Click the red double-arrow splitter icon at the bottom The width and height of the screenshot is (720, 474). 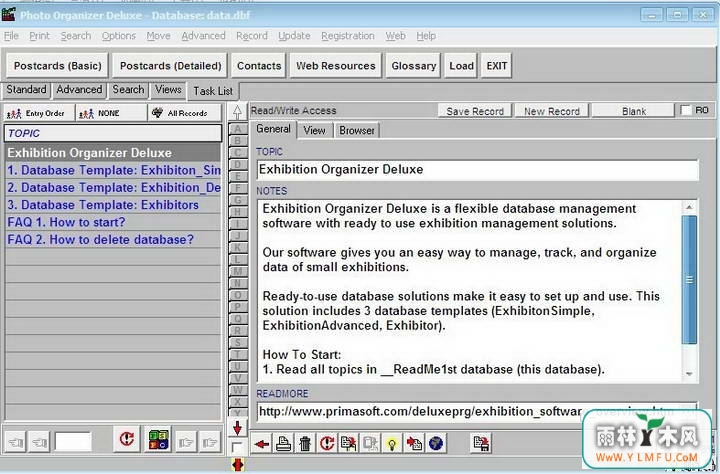[x=237, y=465]
